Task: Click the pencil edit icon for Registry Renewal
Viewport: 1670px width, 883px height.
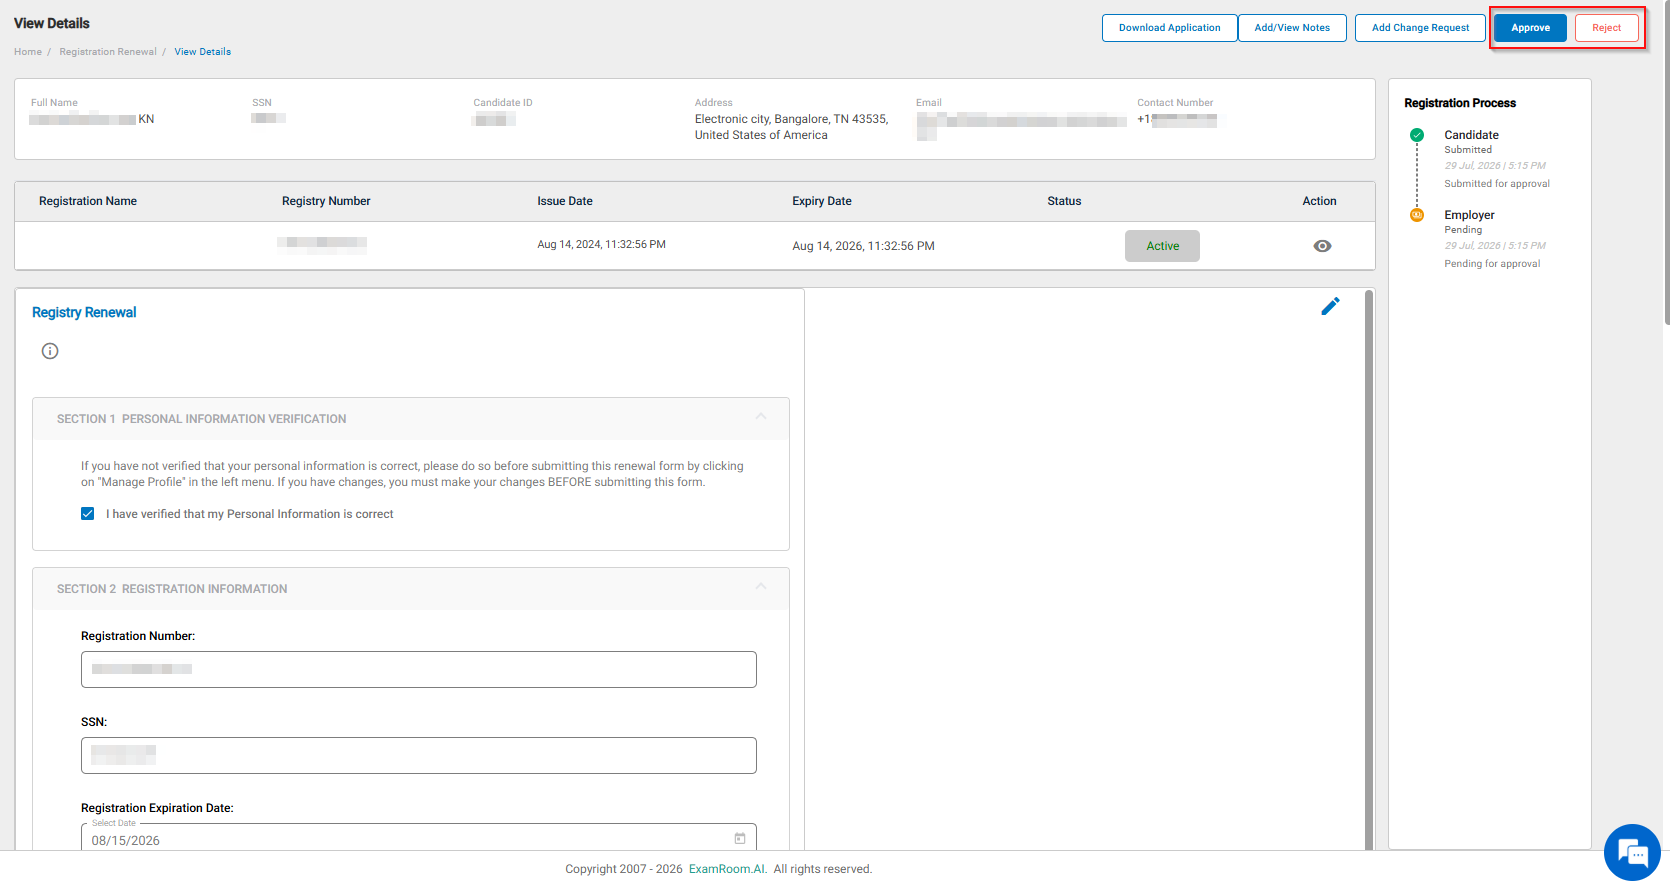Action: (x=1330, y=306)
